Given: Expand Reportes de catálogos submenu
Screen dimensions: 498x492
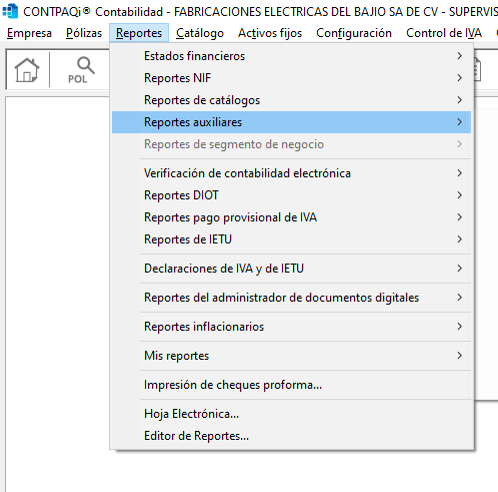Looking at the screenshot, I should click(291, 100).
